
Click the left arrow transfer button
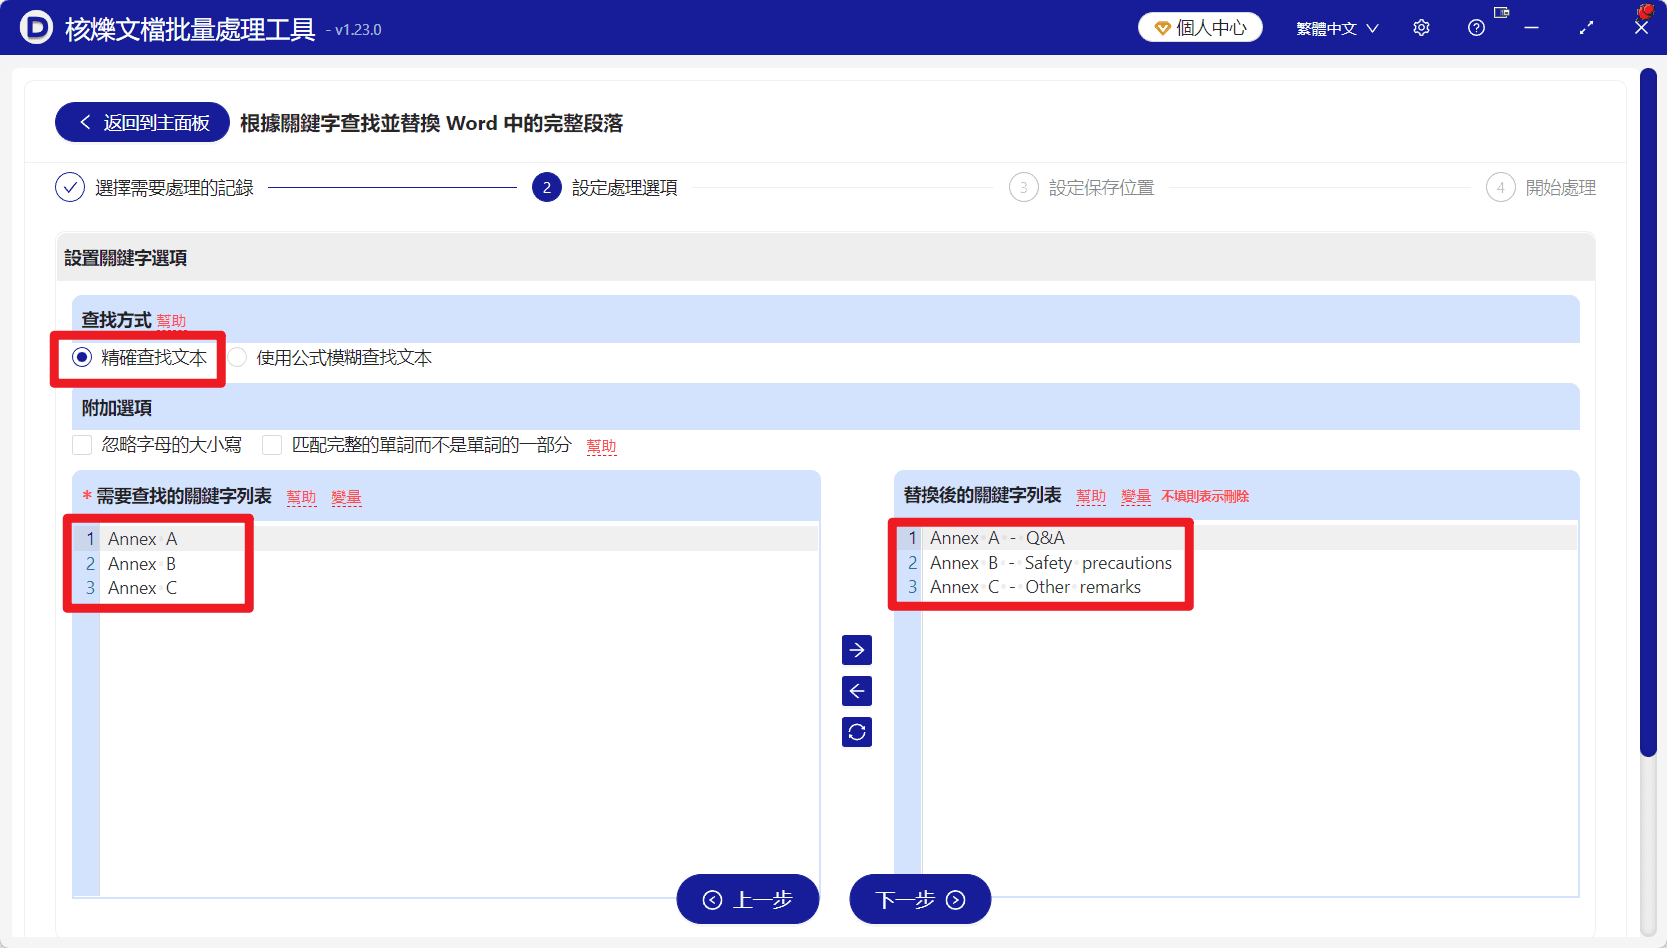[x=857, y=691]
